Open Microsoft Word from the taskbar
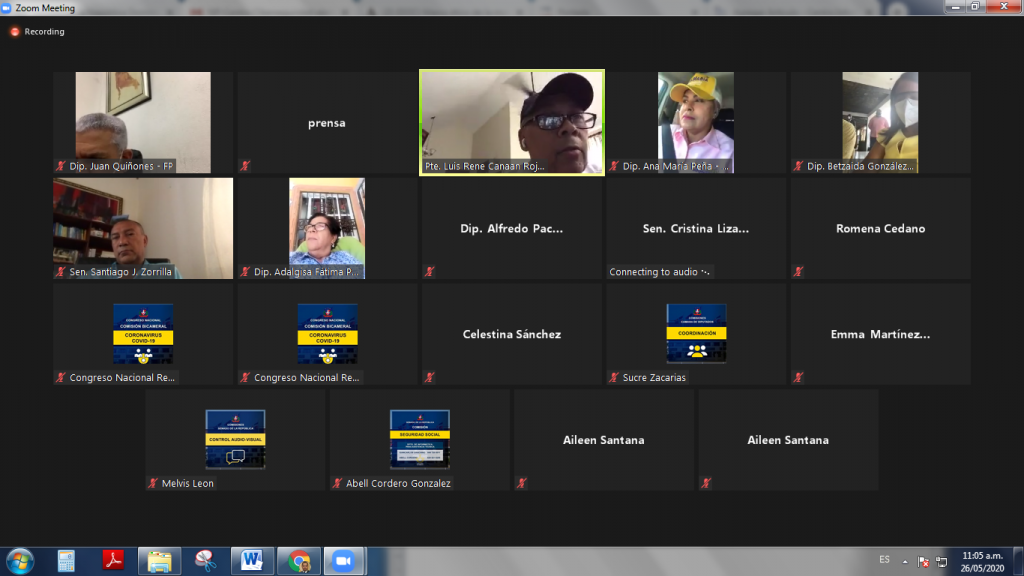This screenshot has height=576, width=1024. pyautogui.click(x=250, y=561)
